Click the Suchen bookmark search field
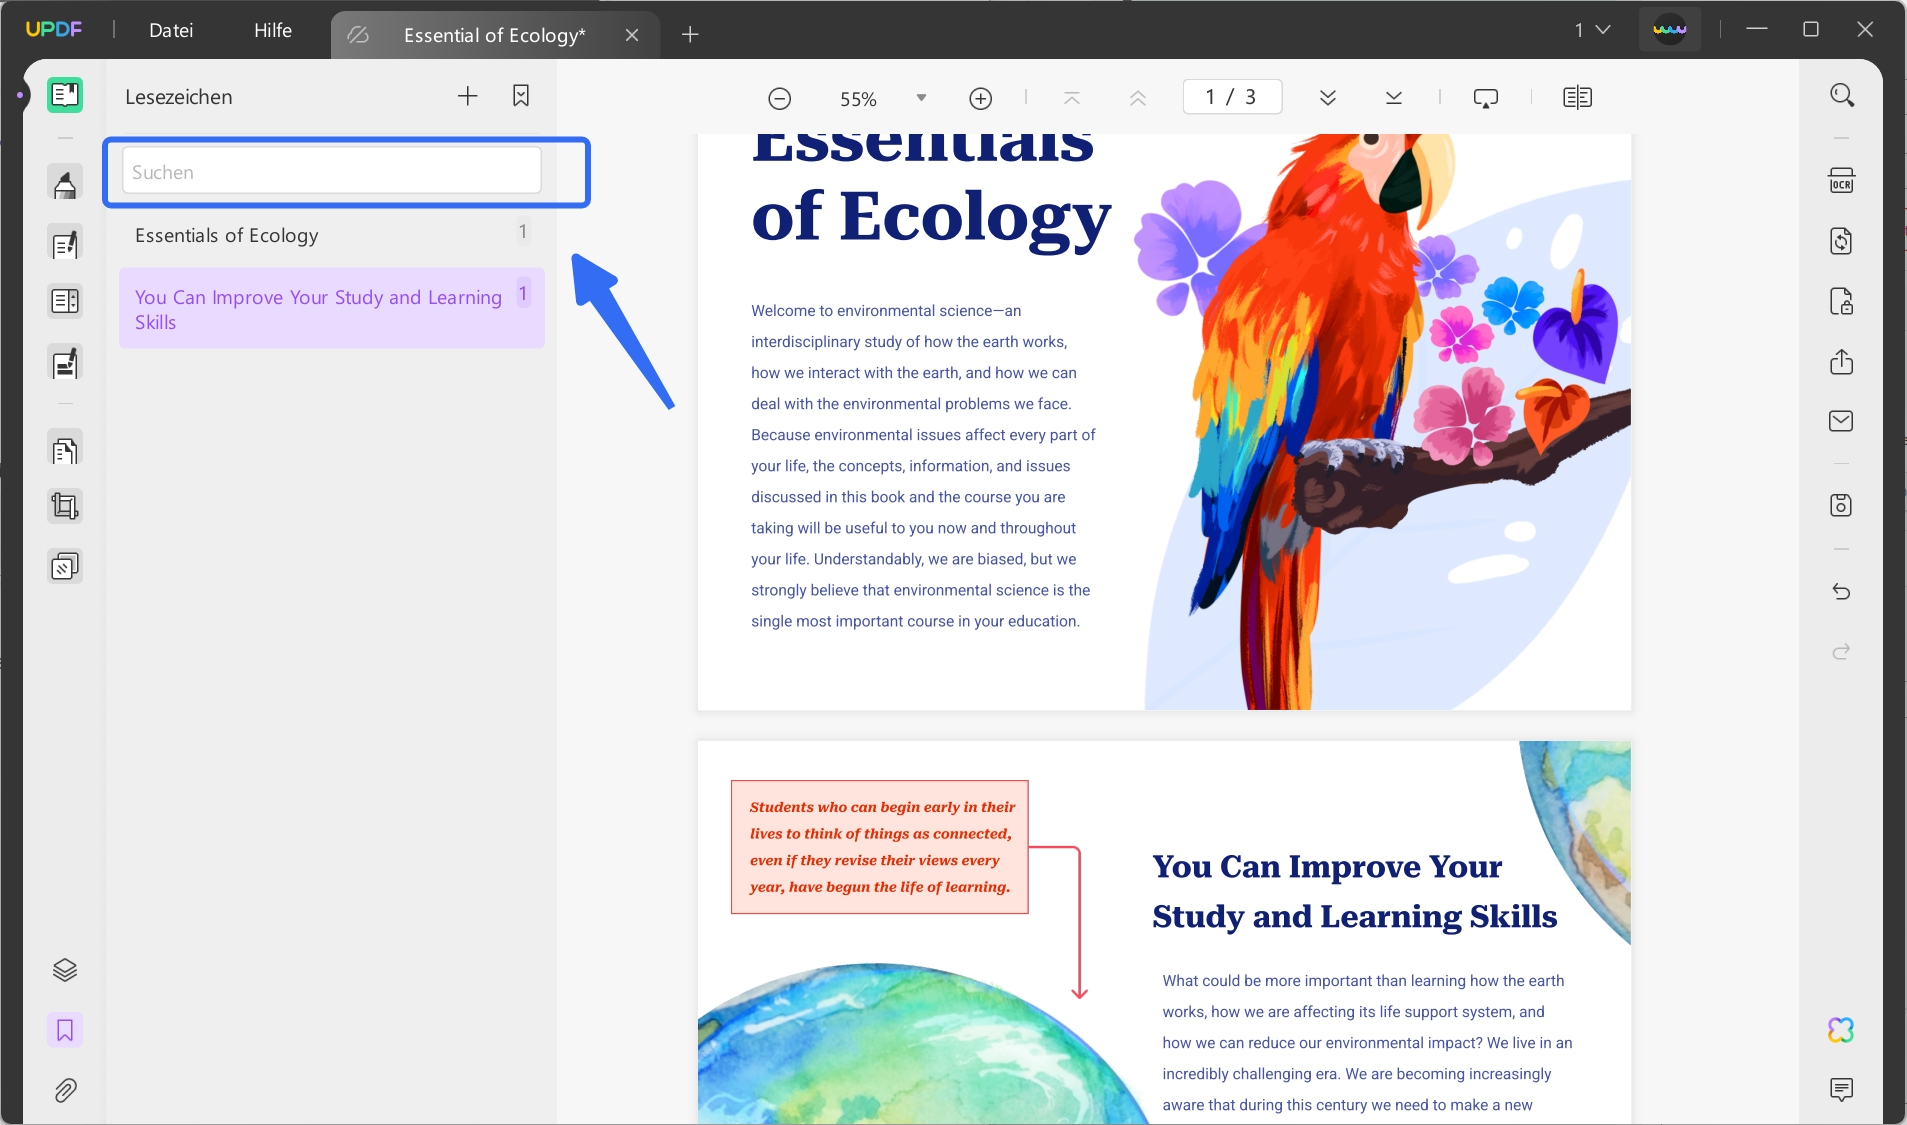1907x1125 pixels. 332,171
